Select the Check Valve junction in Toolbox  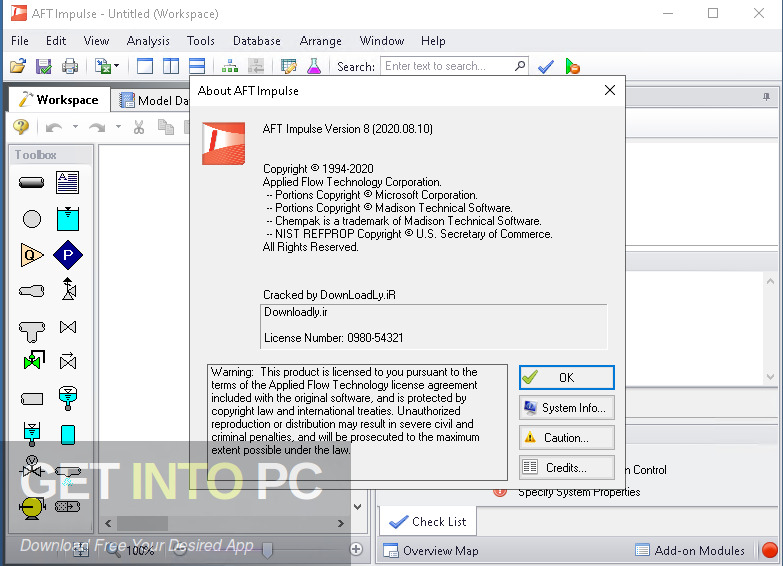(x=68, y=361)
